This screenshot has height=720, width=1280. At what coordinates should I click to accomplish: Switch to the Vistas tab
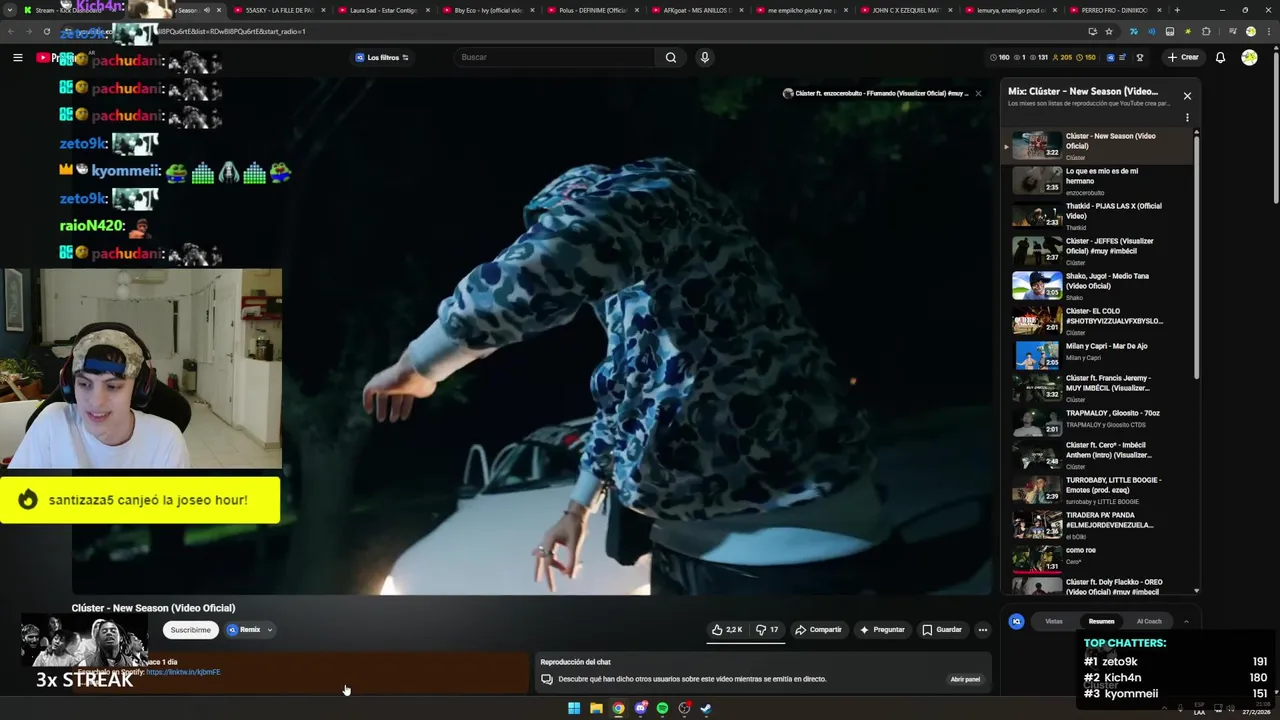(1054, 621)
